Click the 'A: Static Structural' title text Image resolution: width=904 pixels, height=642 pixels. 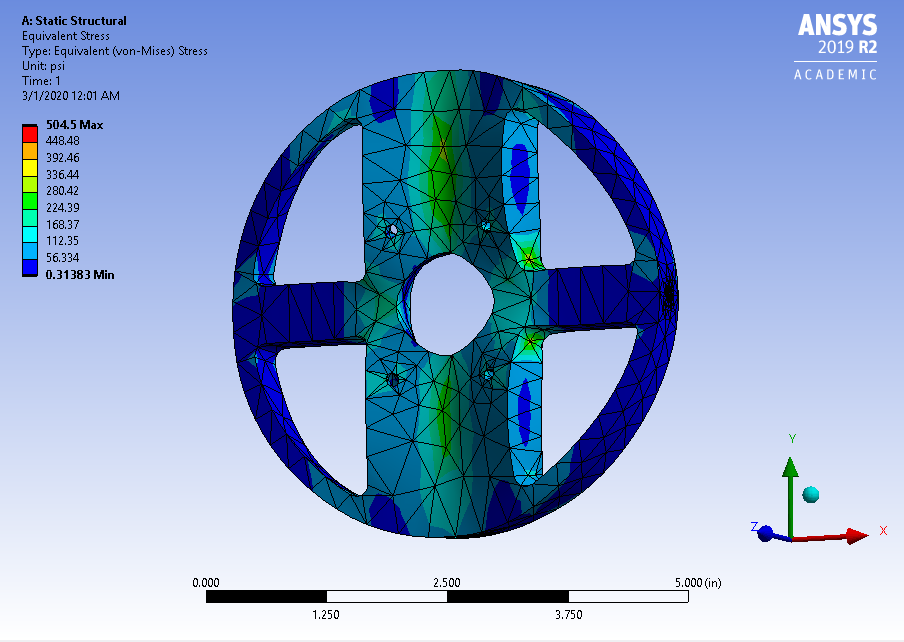(x=74, y=21)
